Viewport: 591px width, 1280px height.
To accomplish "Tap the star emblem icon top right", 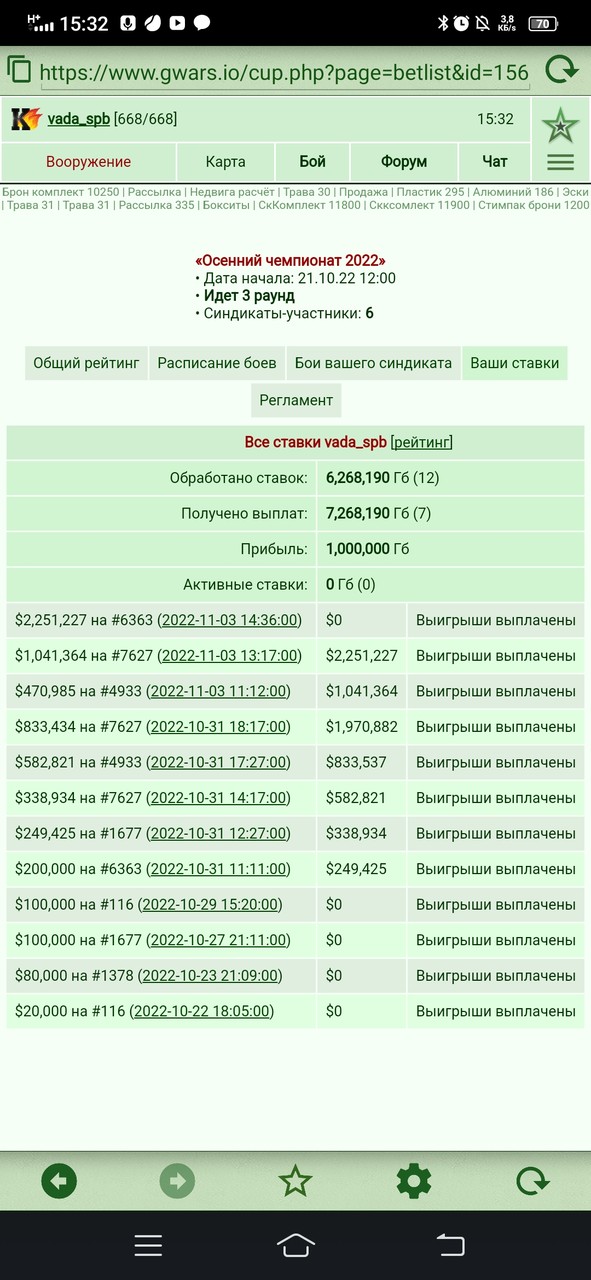I will tap(561, 125).
